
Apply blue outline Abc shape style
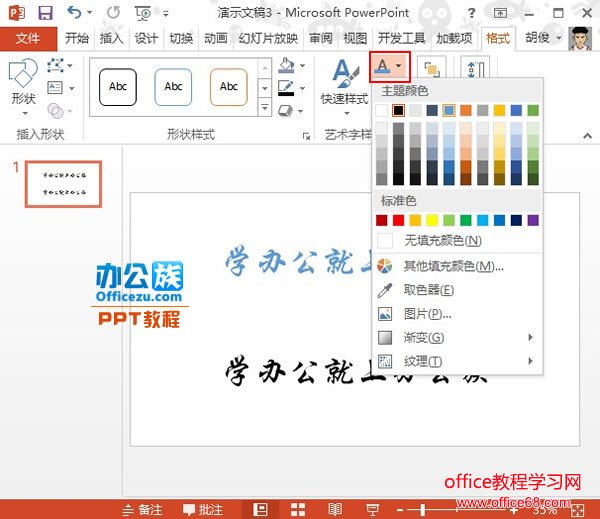click(x=173, y=87)
